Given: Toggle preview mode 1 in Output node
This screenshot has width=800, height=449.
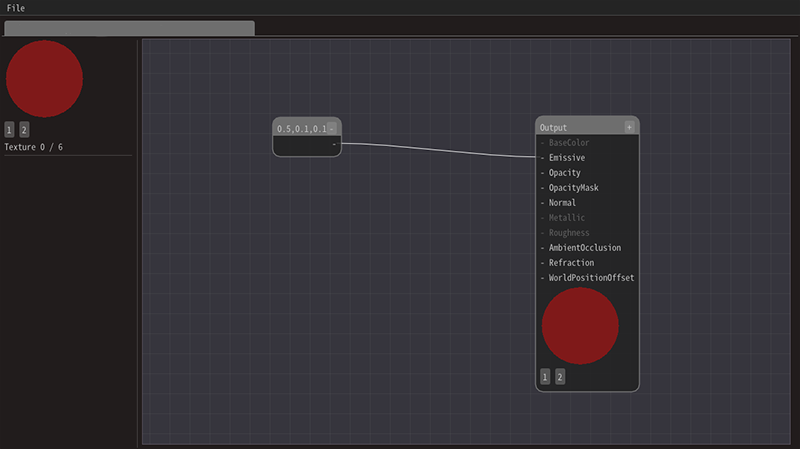Looking at the screenshot, I should click(x=545, y=377).
